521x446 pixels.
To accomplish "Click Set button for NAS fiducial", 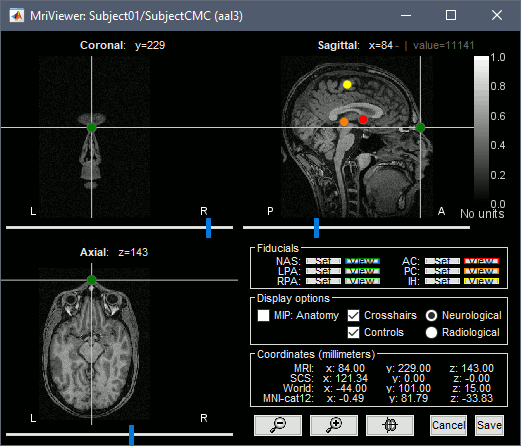I will (323, 261).
